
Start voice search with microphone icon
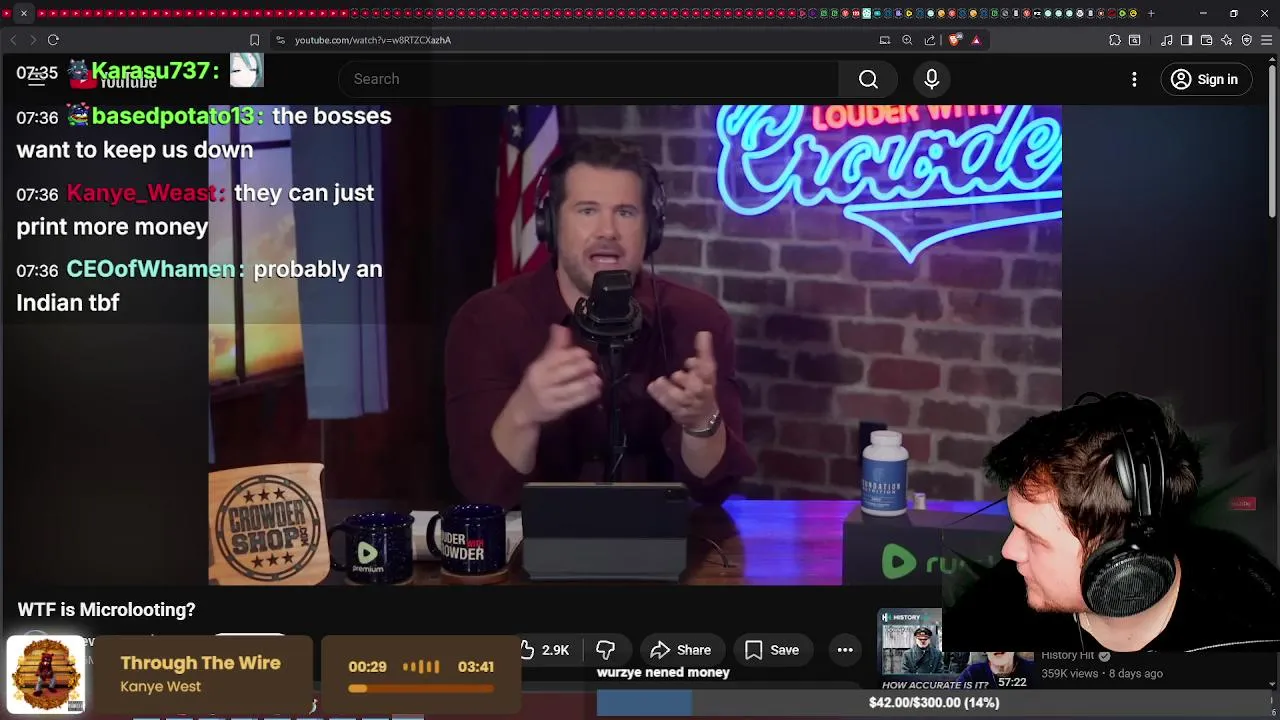pyautogui.click(x=931, y=79)
